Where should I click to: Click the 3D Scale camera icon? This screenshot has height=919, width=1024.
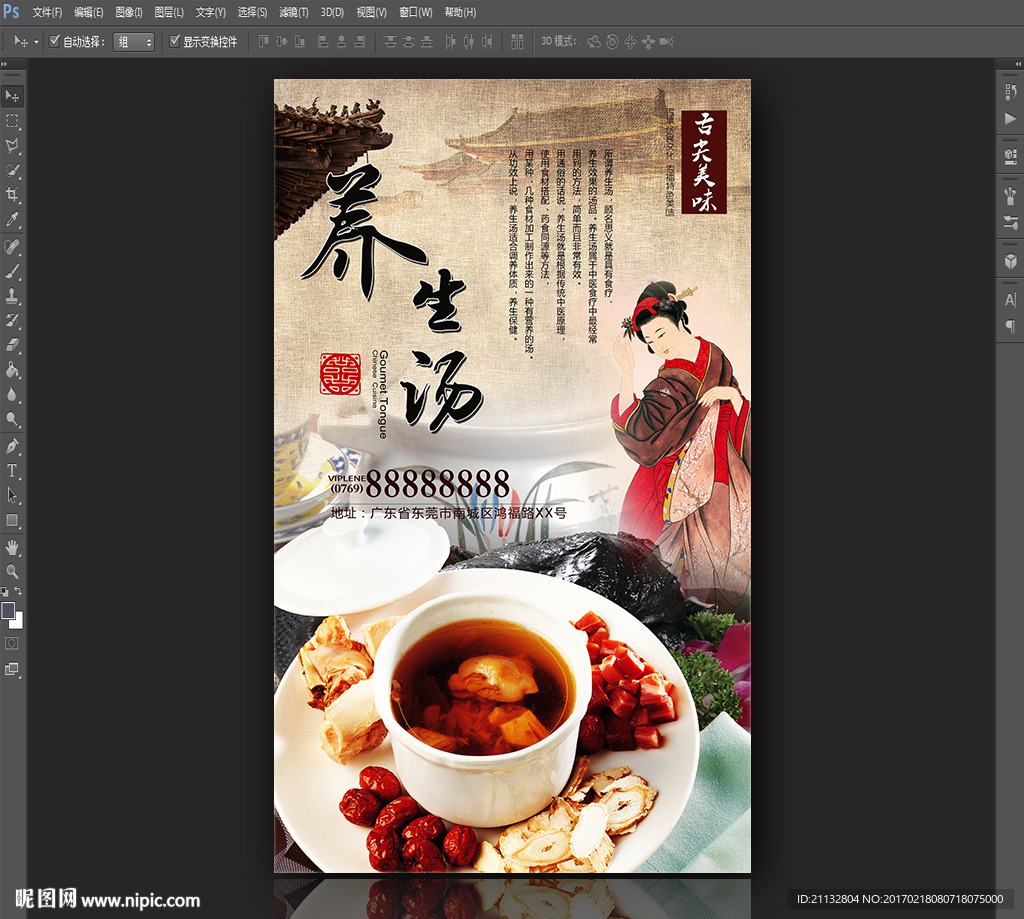[x=666, y=42]
